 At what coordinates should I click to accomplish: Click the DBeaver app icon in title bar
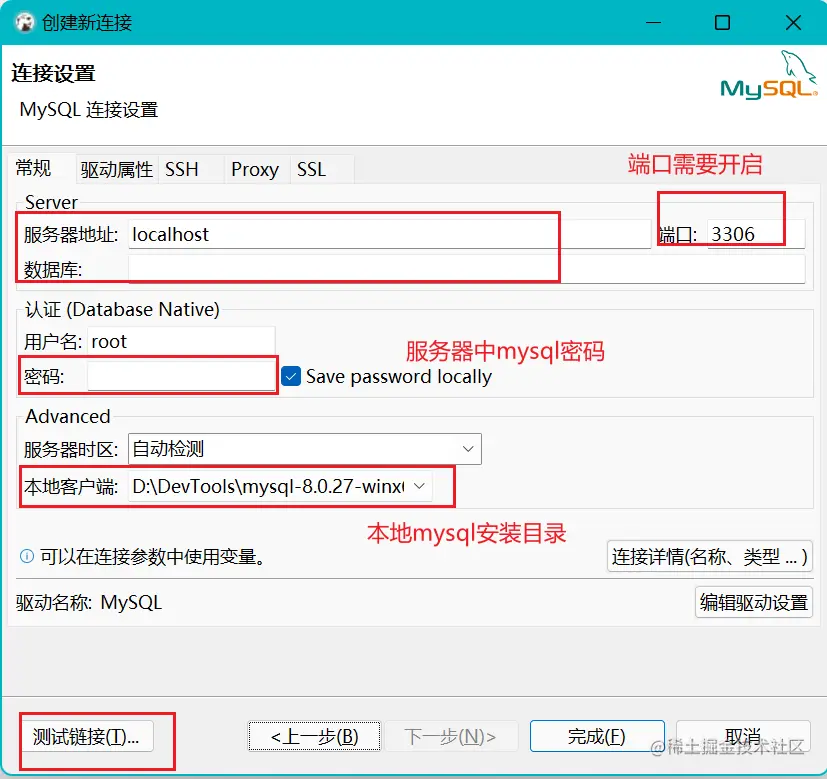point(24,23)
